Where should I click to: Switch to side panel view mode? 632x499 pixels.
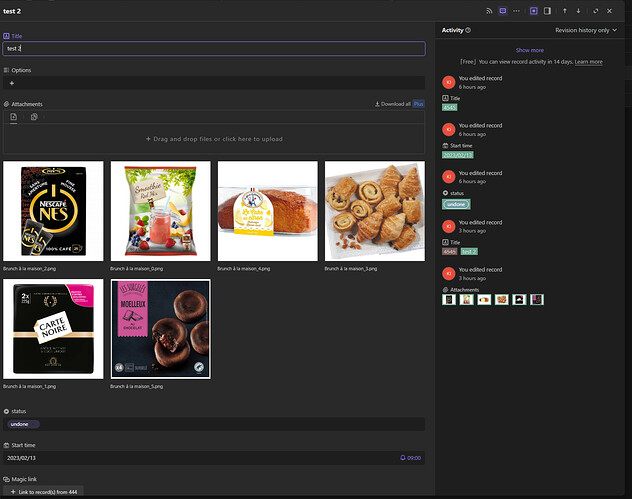(x=547, y=11)
